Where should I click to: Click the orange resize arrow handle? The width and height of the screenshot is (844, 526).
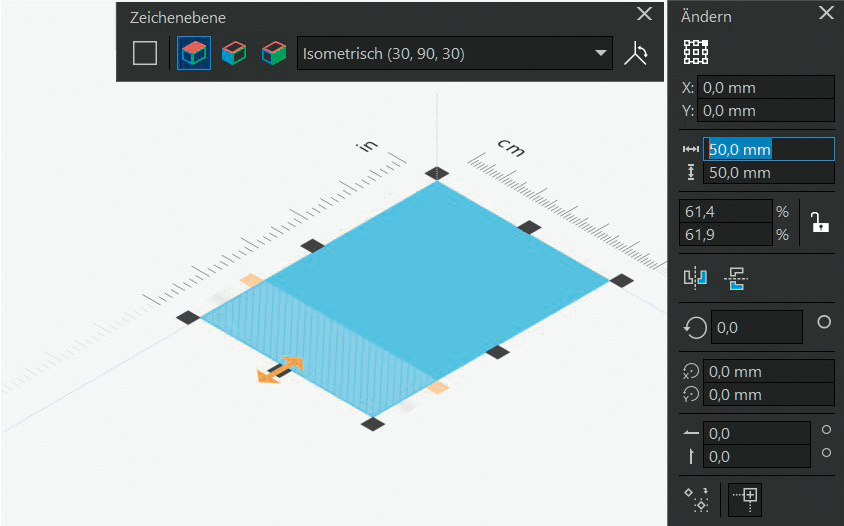click(x=280, y=370)
